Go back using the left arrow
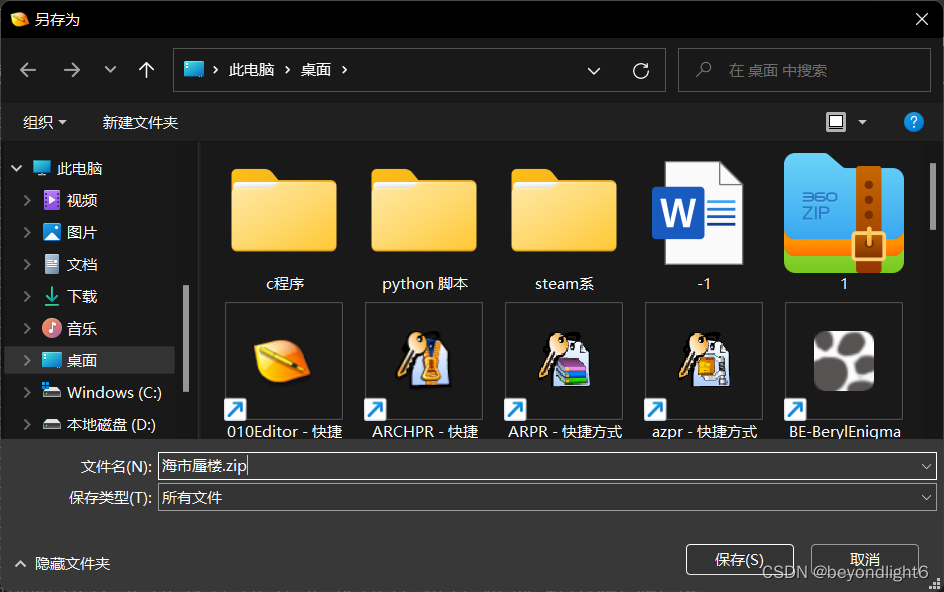This screenshot has height=592, width=944. point(28,70)
